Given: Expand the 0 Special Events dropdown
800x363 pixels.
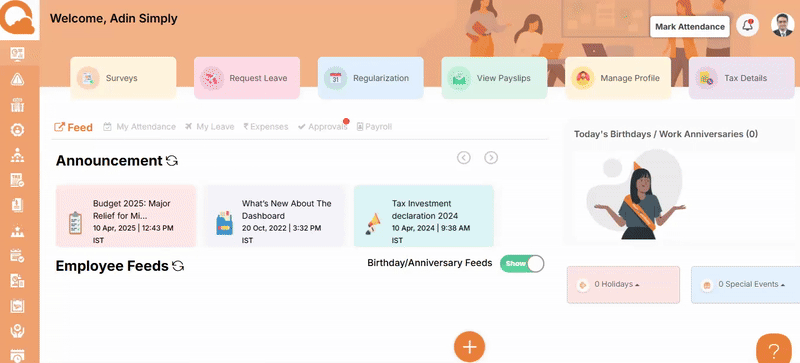Looking at the screenshot, I should pos(746,285).
